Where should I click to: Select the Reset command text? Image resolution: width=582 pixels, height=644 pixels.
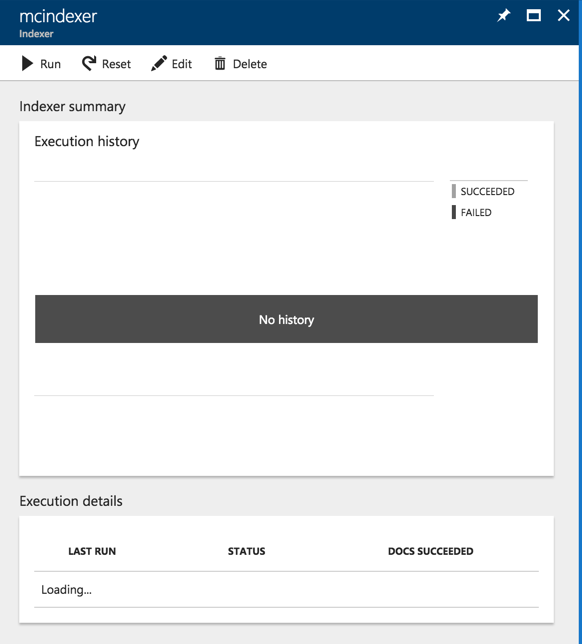116,64
